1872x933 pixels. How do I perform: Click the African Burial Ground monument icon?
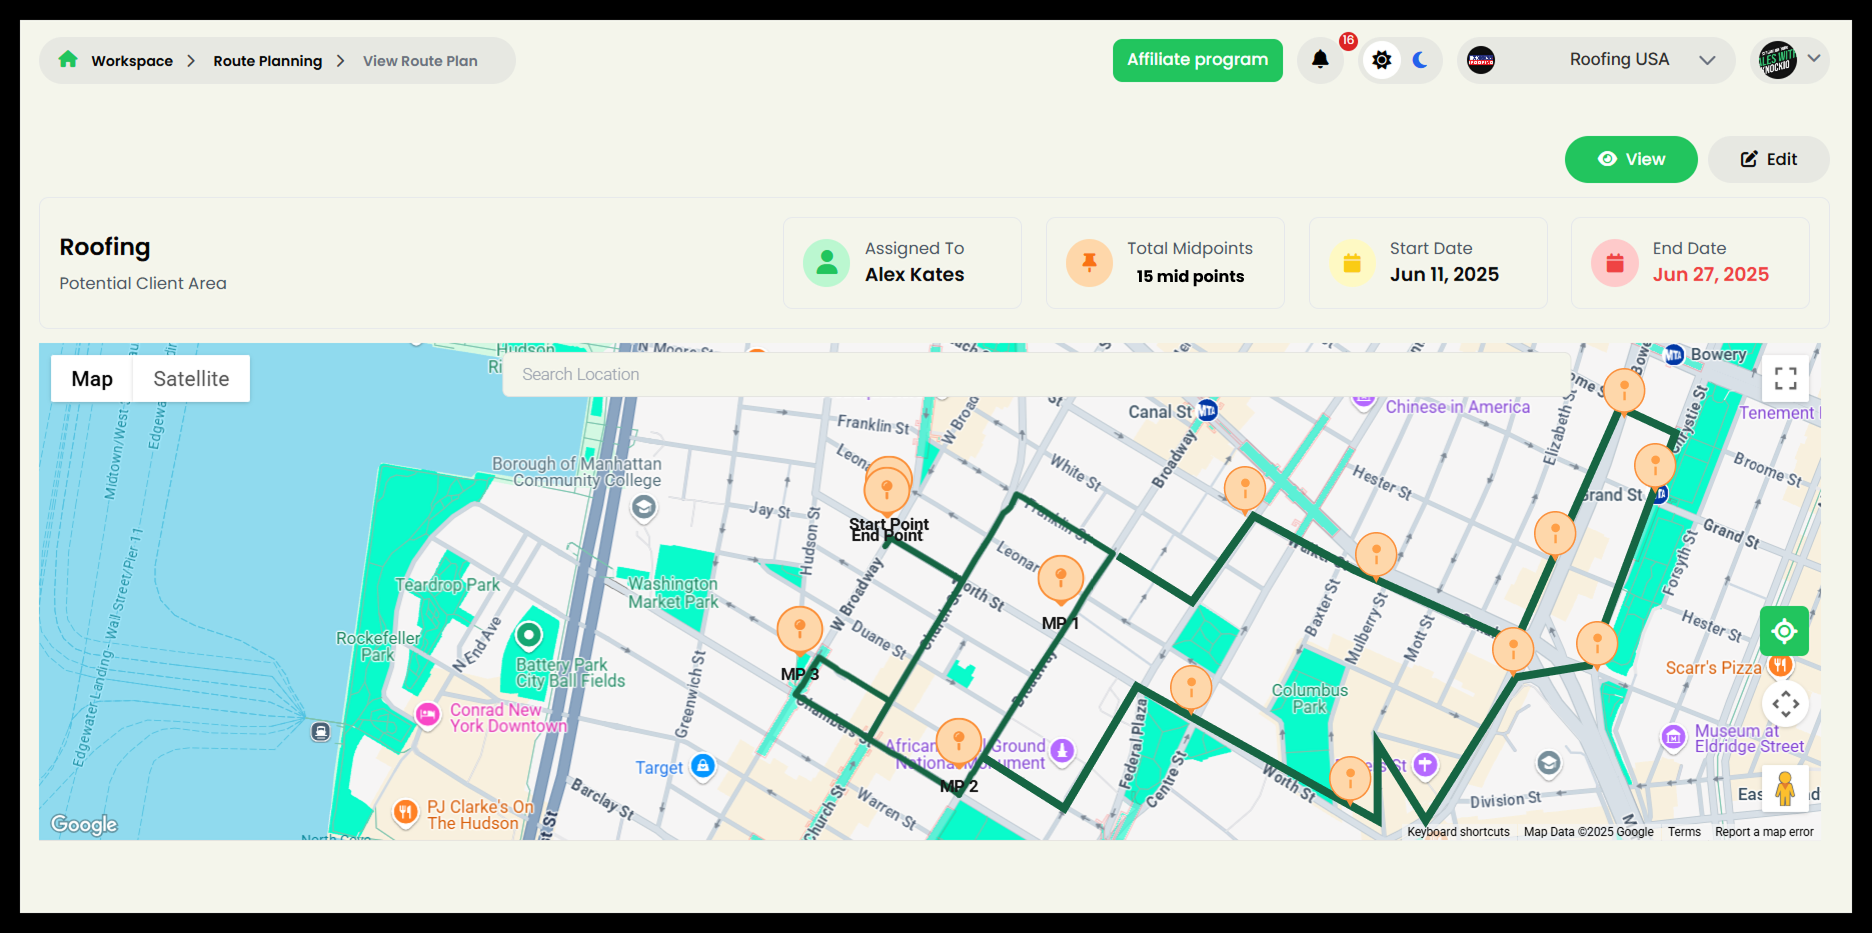pos(1062,750)
